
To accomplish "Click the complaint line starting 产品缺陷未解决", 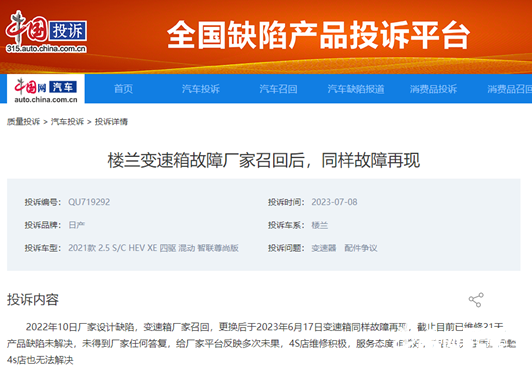I will click(261, 344).
